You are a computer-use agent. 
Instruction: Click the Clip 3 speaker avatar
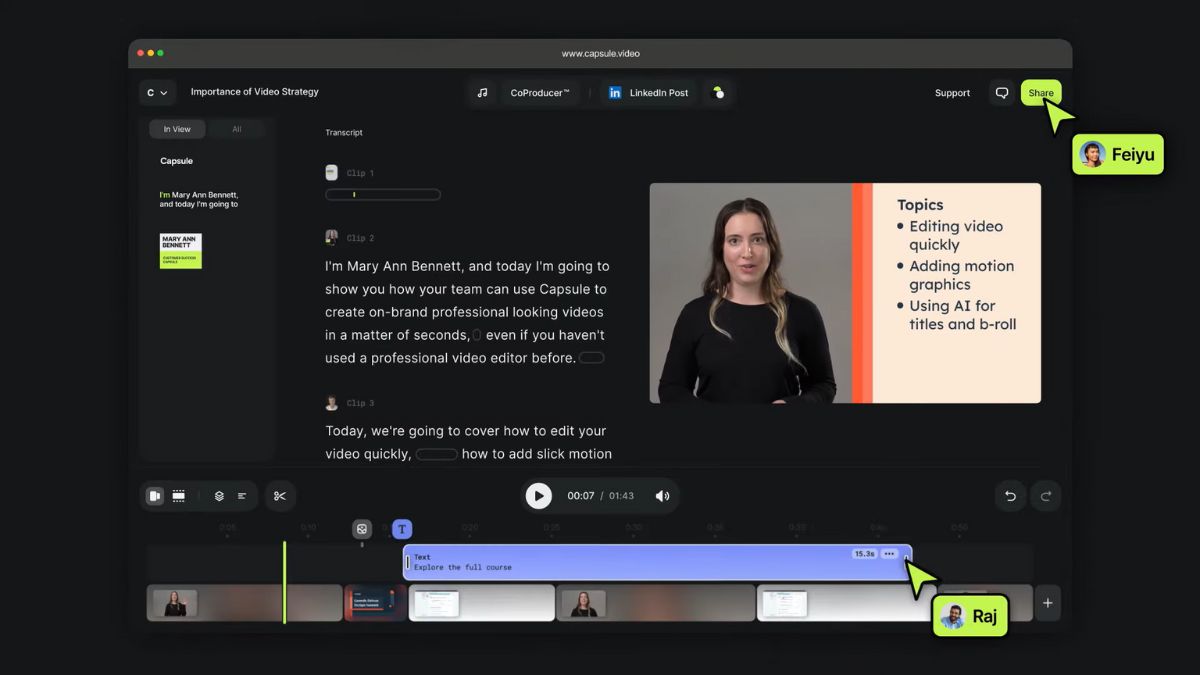(331, 403)
